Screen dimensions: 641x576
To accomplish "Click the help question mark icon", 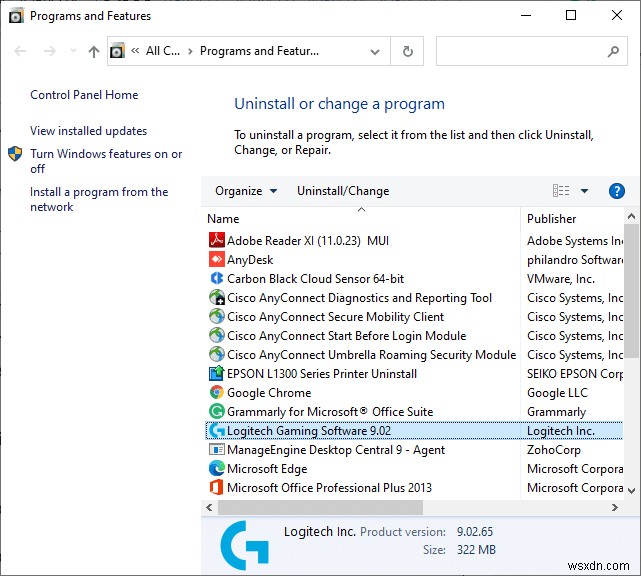I will tap(616, 191).
